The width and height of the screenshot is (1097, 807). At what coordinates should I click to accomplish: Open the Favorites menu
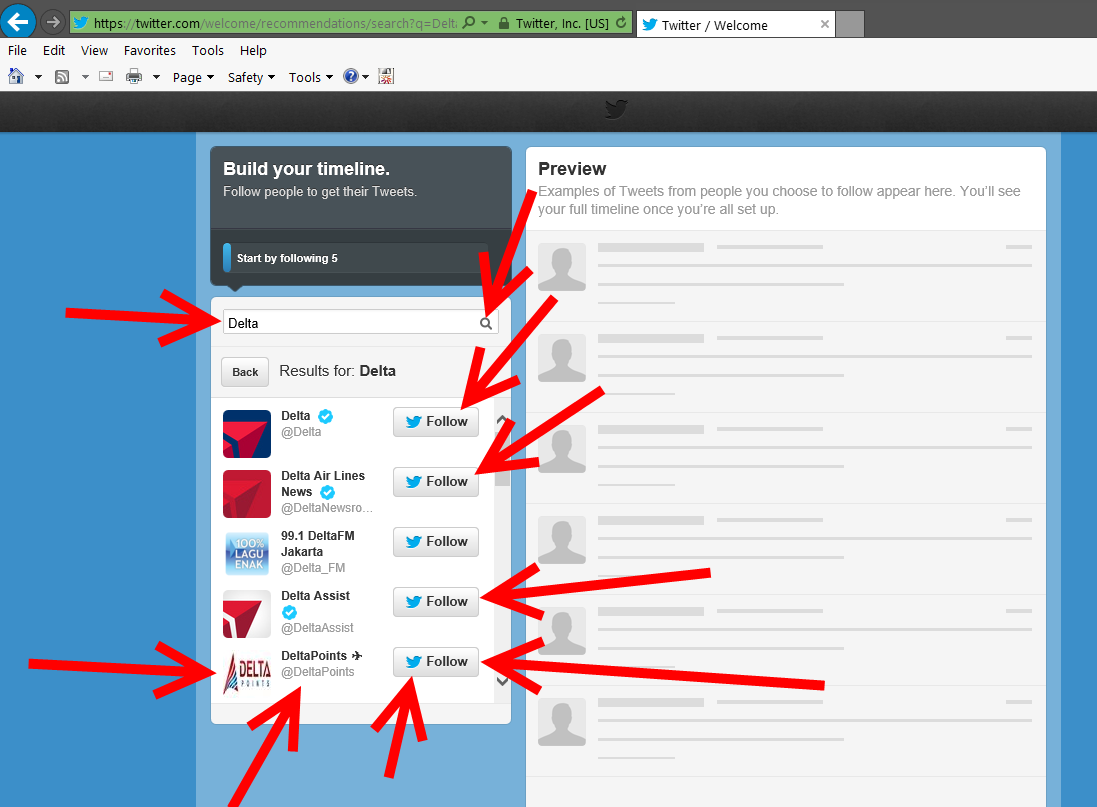tap(150, 50)
